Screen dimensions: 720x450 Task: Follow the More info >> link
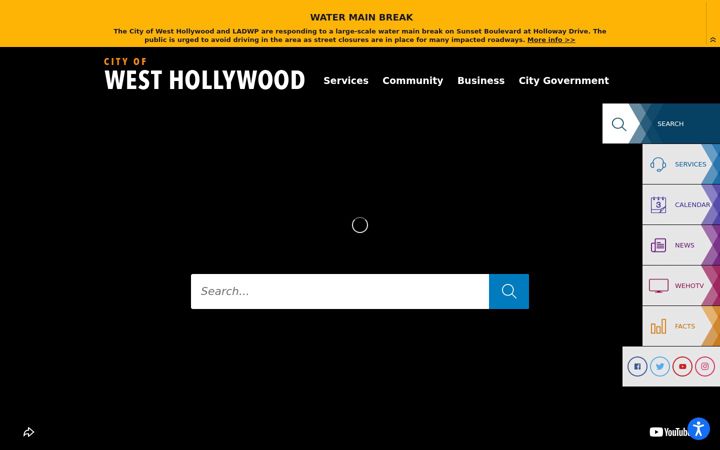tap(551, 39)
